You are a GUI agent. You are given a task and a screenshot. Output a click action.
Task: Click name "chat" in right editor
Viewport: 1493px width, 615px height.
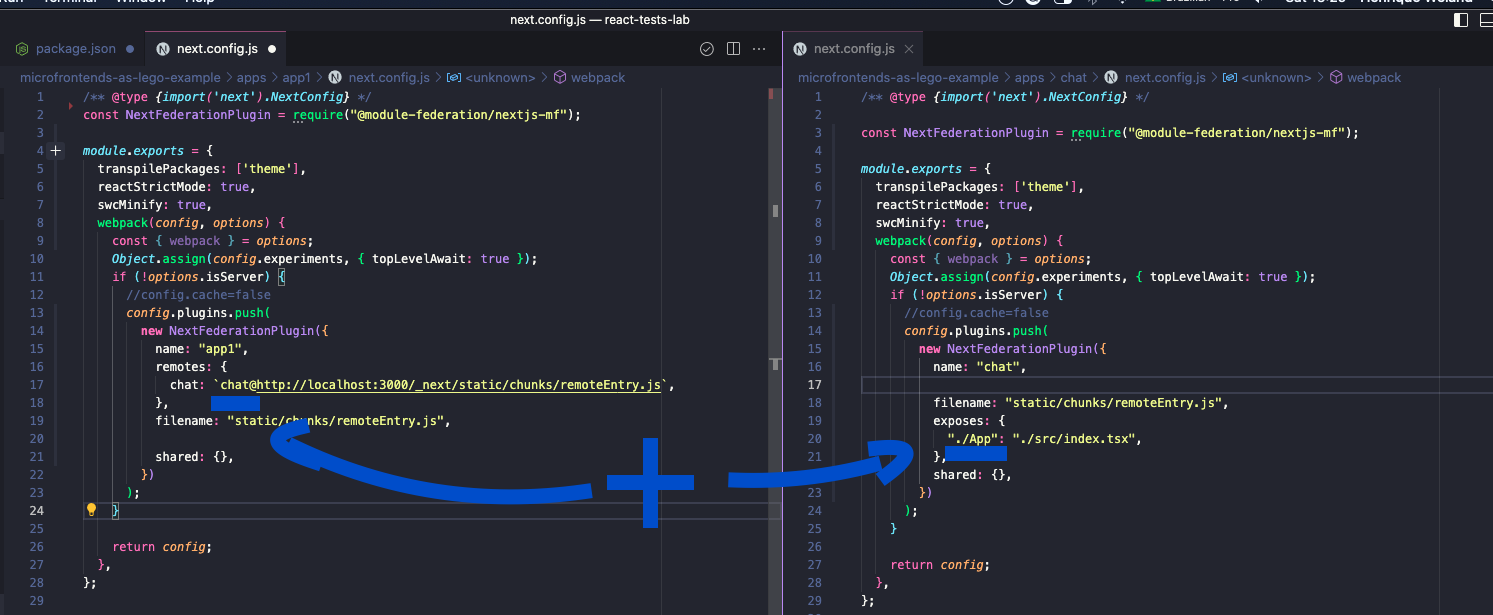point(980,367)
